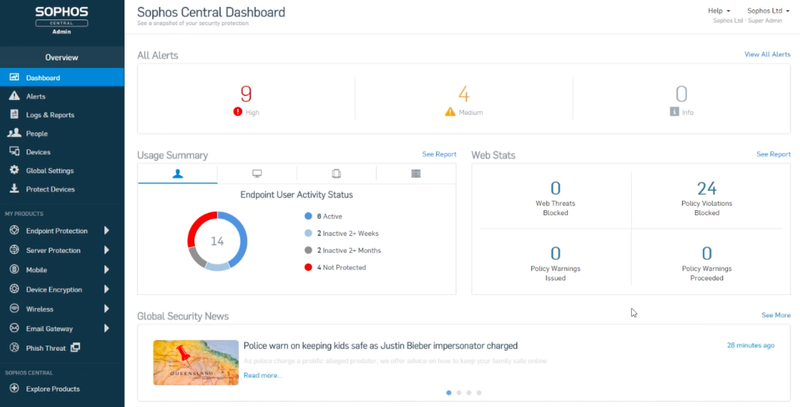This screenshot has height=407, width=800.
Task: Click the Mobile product icon
Action: point(14,269)
